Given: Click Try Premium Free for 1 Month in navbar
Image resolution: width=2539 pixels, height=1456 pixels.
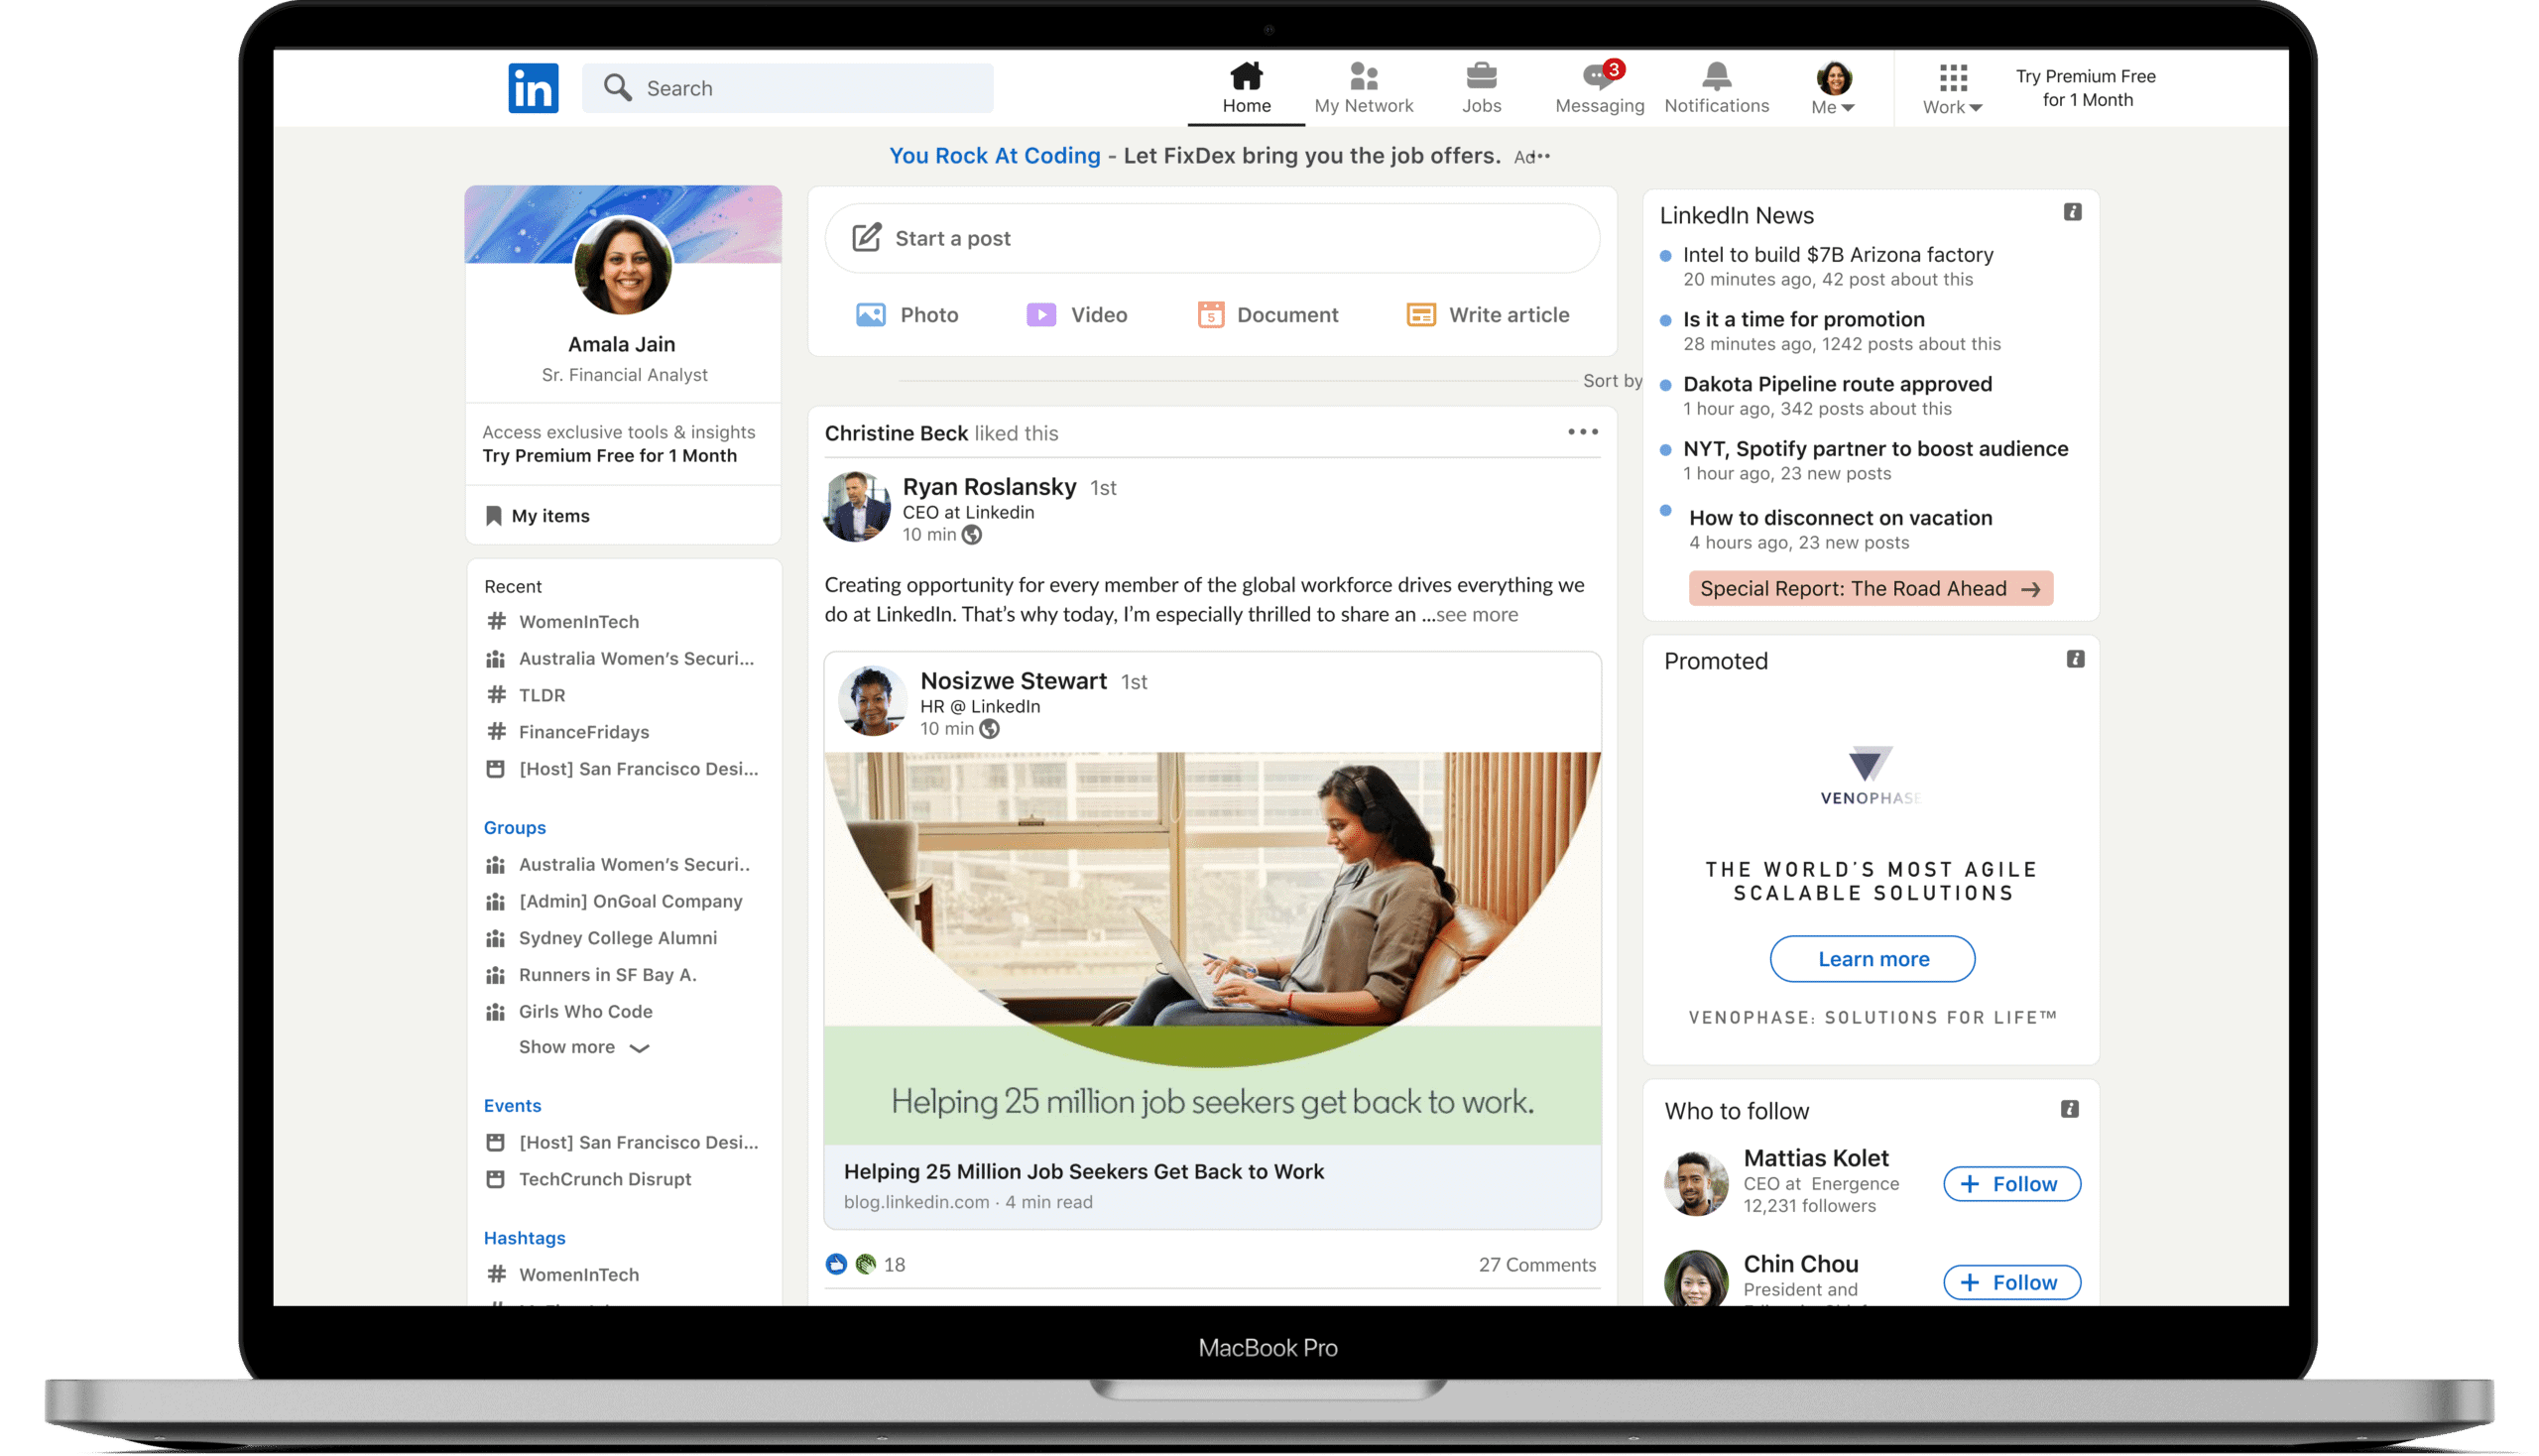Looking at the screenshot, I should click(2086, 88).
